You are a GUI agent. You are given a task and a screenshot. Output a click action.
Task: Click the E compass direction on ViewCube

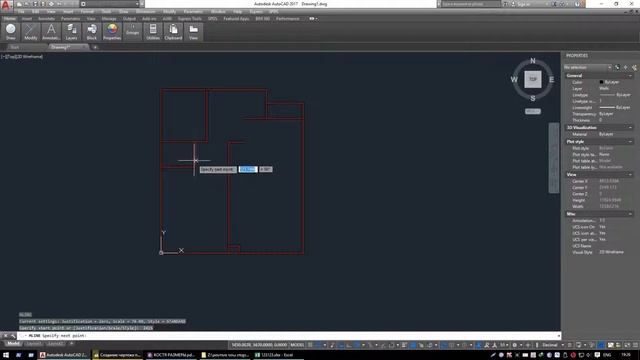pyautogui.click(x=551, y=80)
